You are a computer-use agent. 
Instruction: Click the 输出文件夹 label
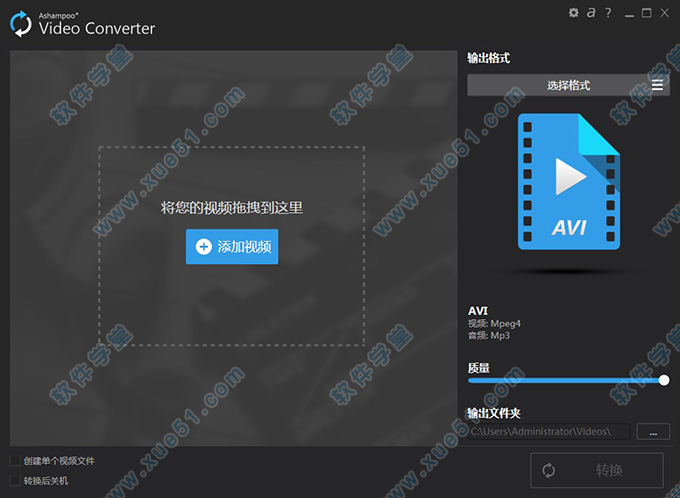tap(494, 413)
